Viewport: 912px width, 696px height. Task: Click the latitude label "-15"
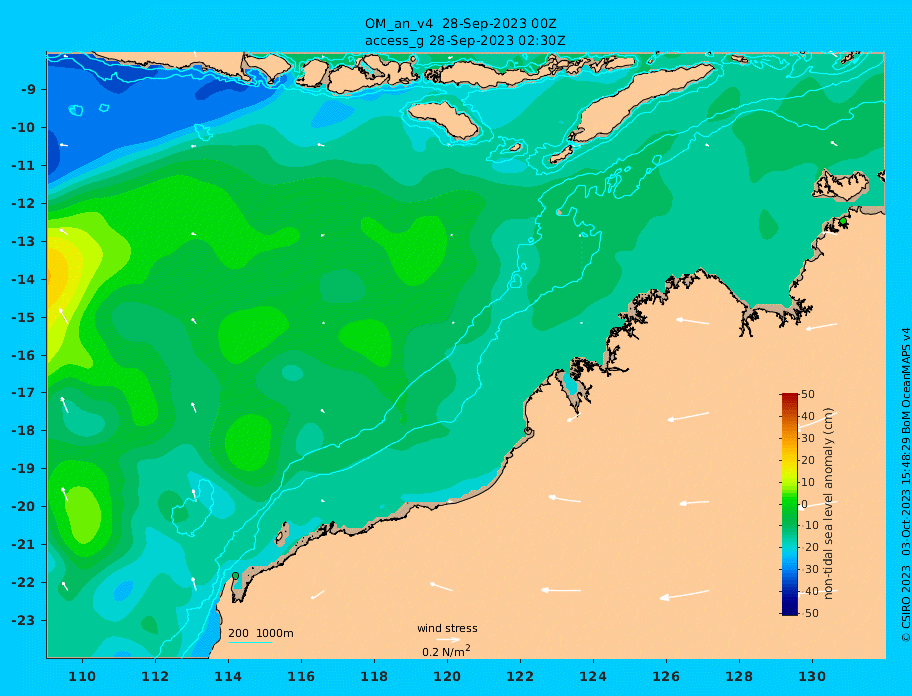click(24, 317)
